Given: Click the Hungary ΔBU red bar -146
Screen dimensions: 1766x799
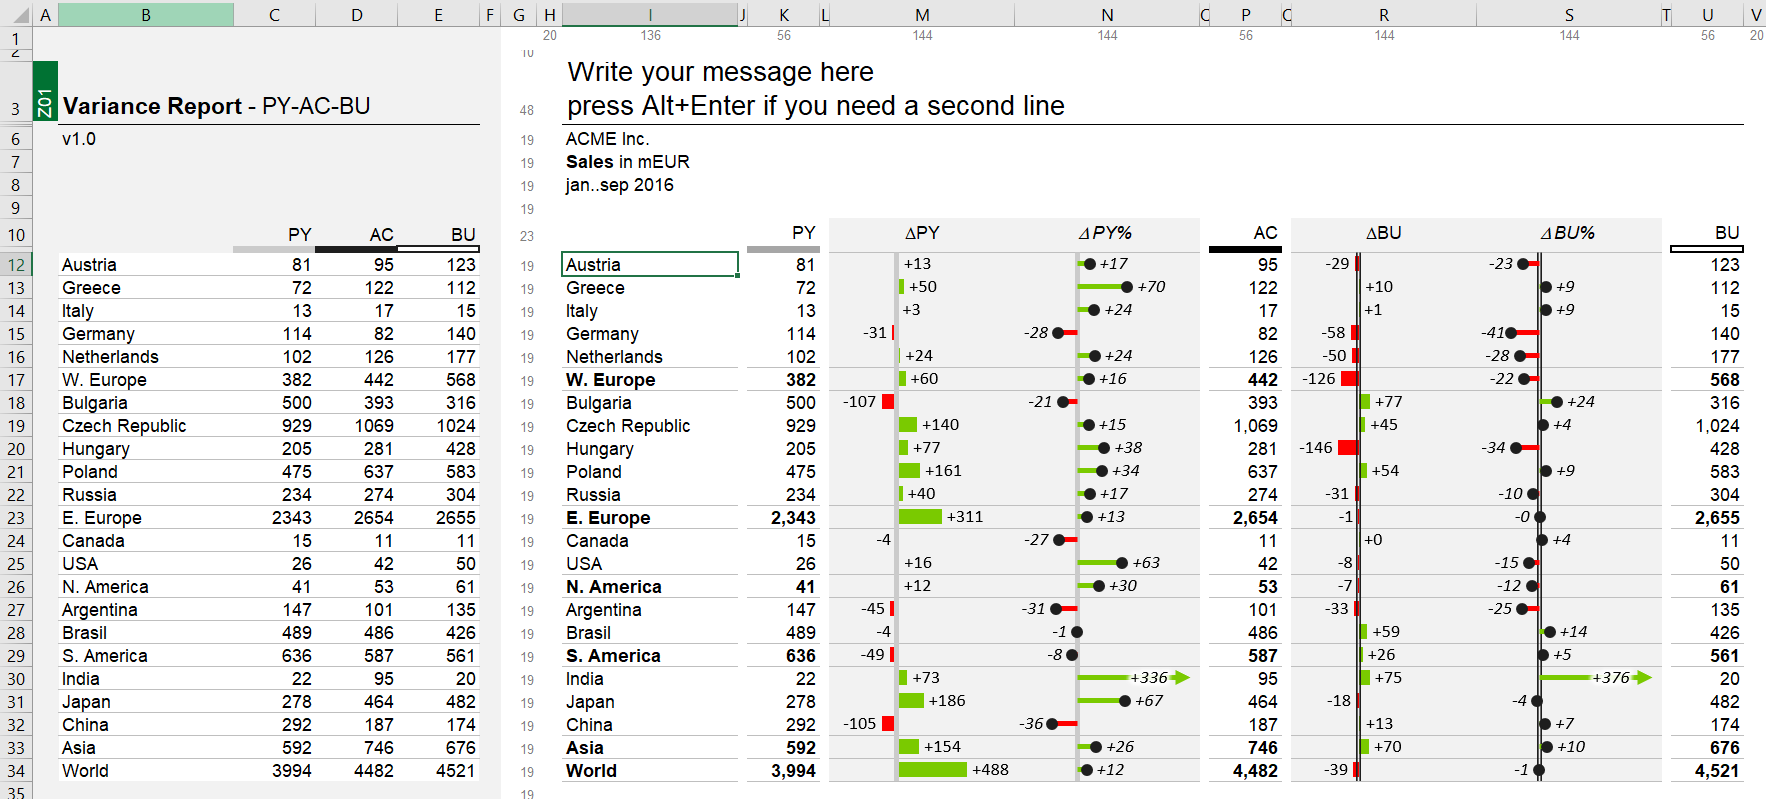Looking at the screenshot, I should [x=1347, y=448].
